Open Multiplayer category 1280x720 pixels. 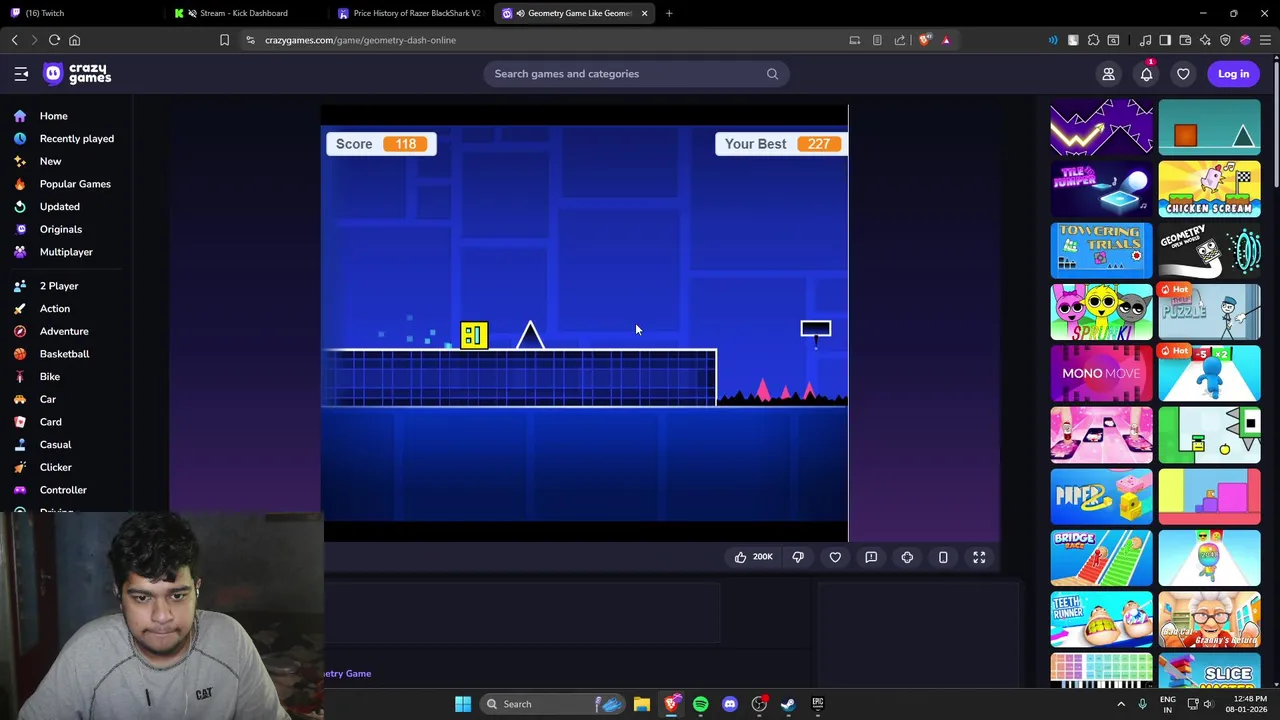pos(66,252)
